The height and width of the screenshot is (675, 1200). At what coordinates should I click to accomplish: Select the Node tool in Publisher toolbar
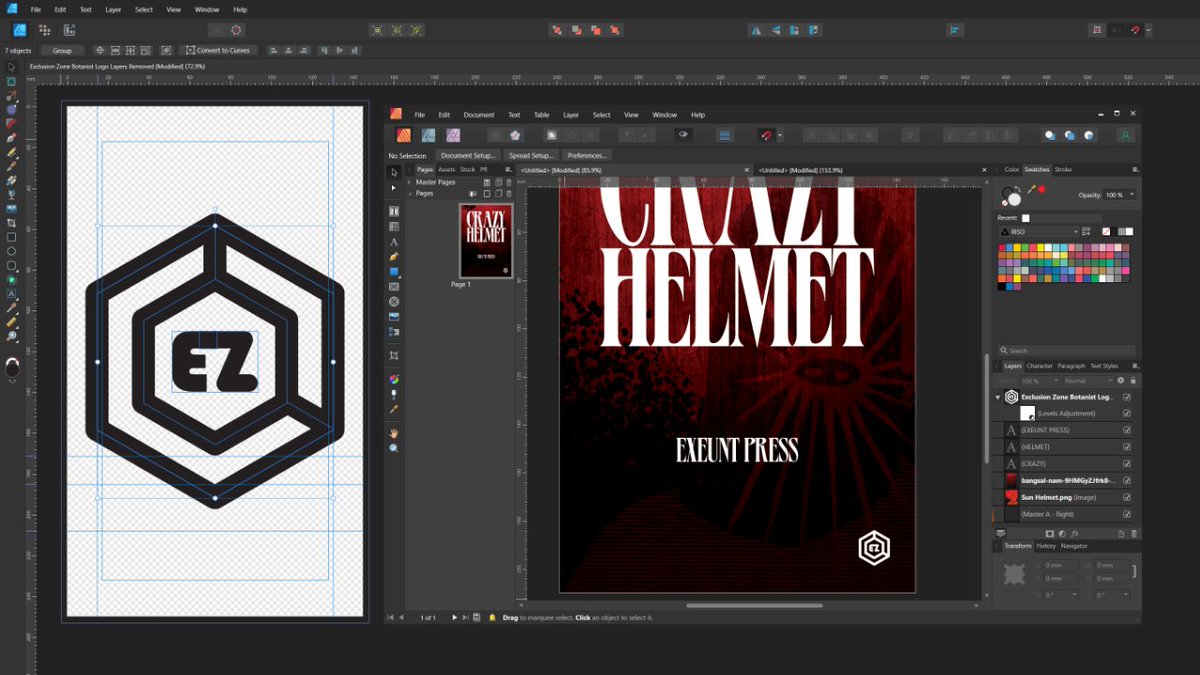[394, 187]
